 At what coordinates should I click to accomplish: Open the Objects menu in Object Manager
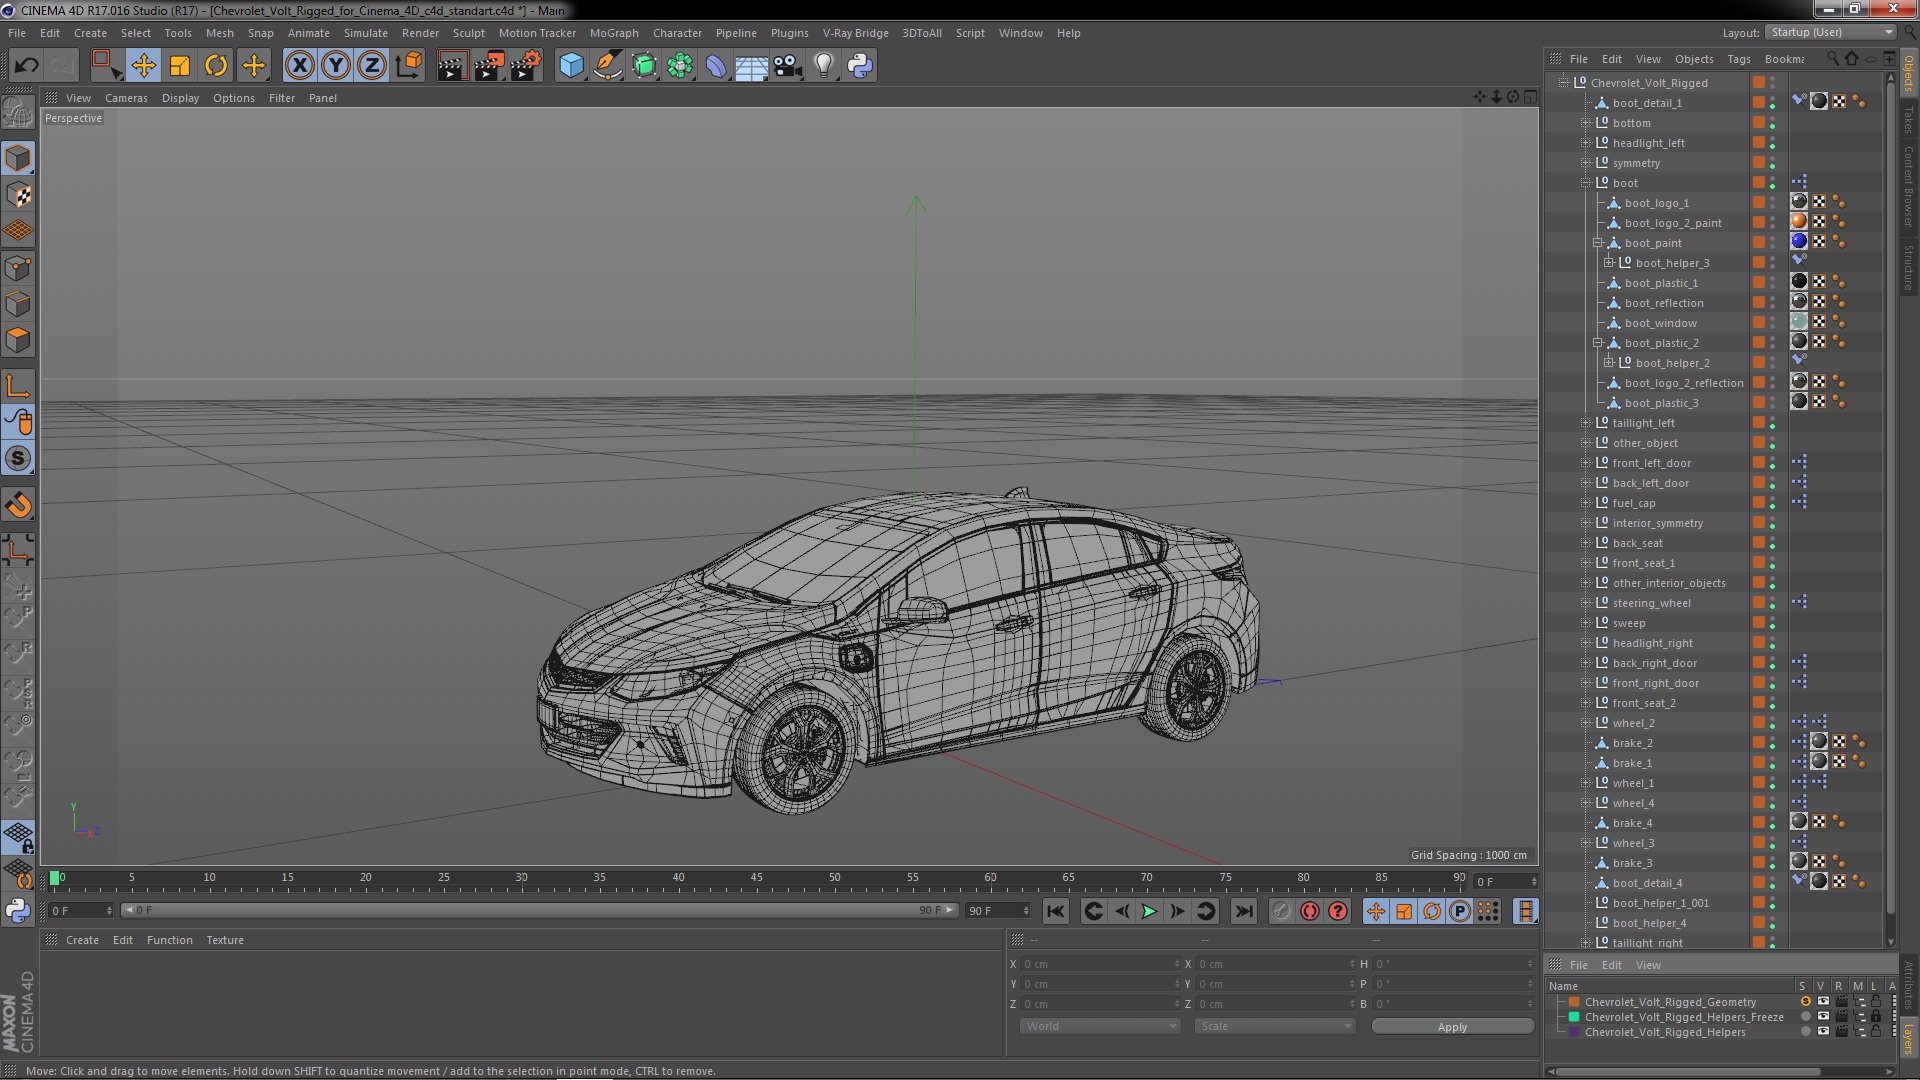pos(1694,59)
